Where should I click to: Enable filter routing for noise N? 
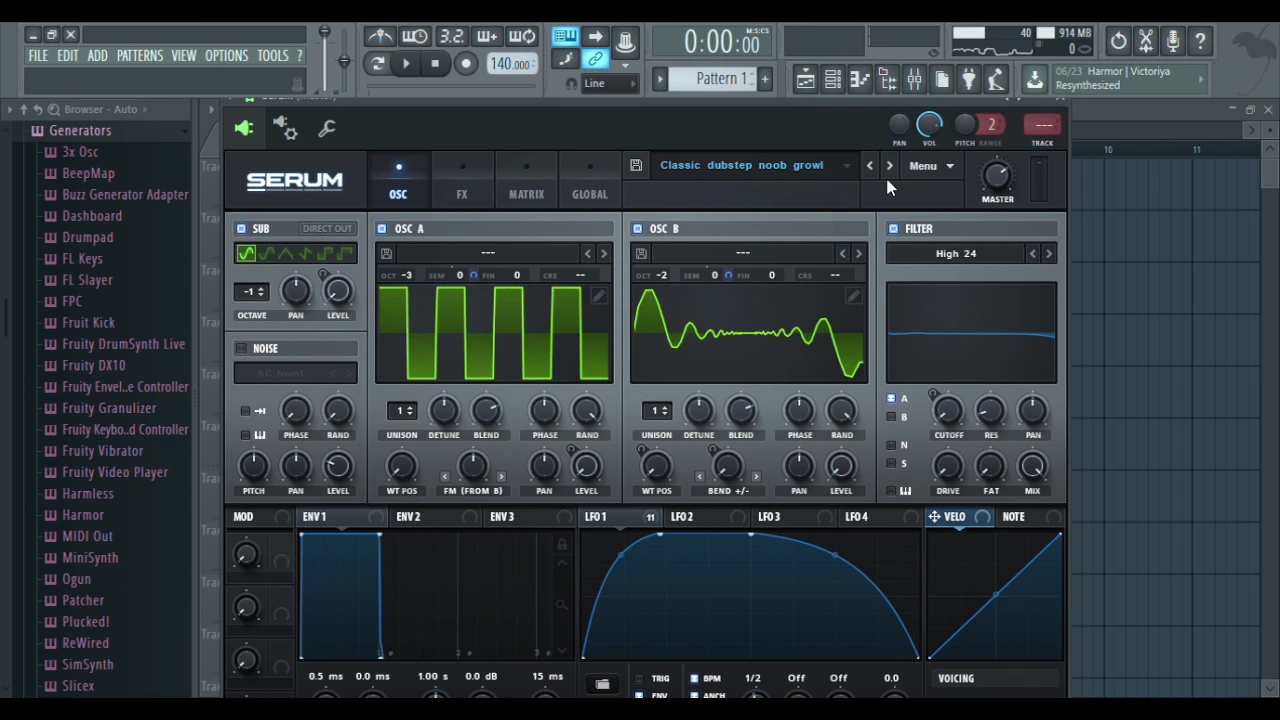(891, 445)
